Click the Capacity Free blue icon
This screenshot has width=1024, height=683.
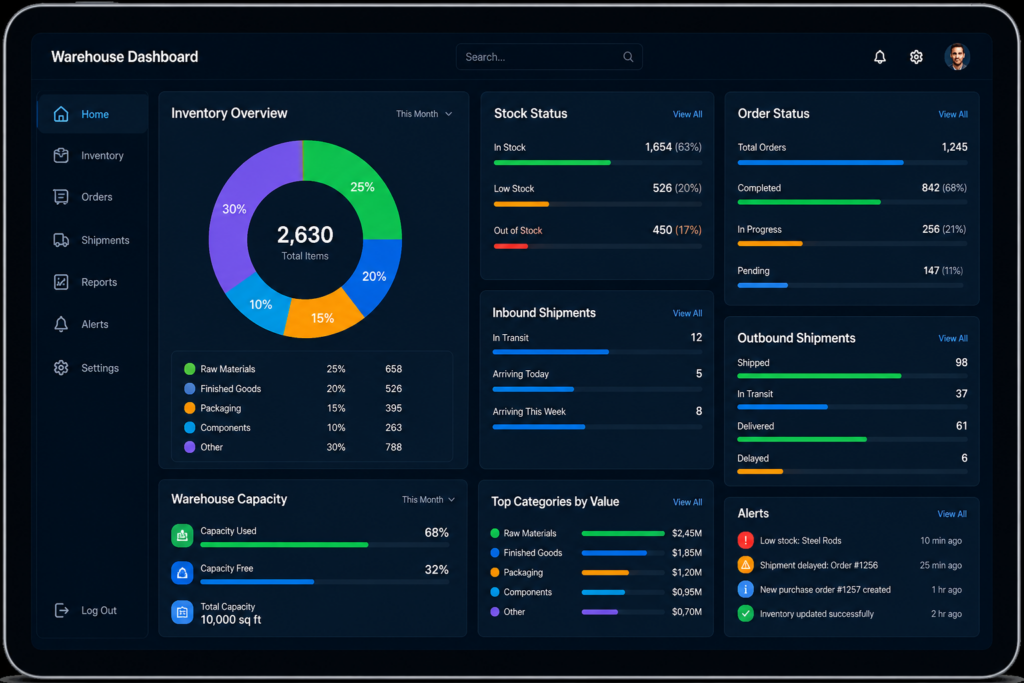(182, 573)
